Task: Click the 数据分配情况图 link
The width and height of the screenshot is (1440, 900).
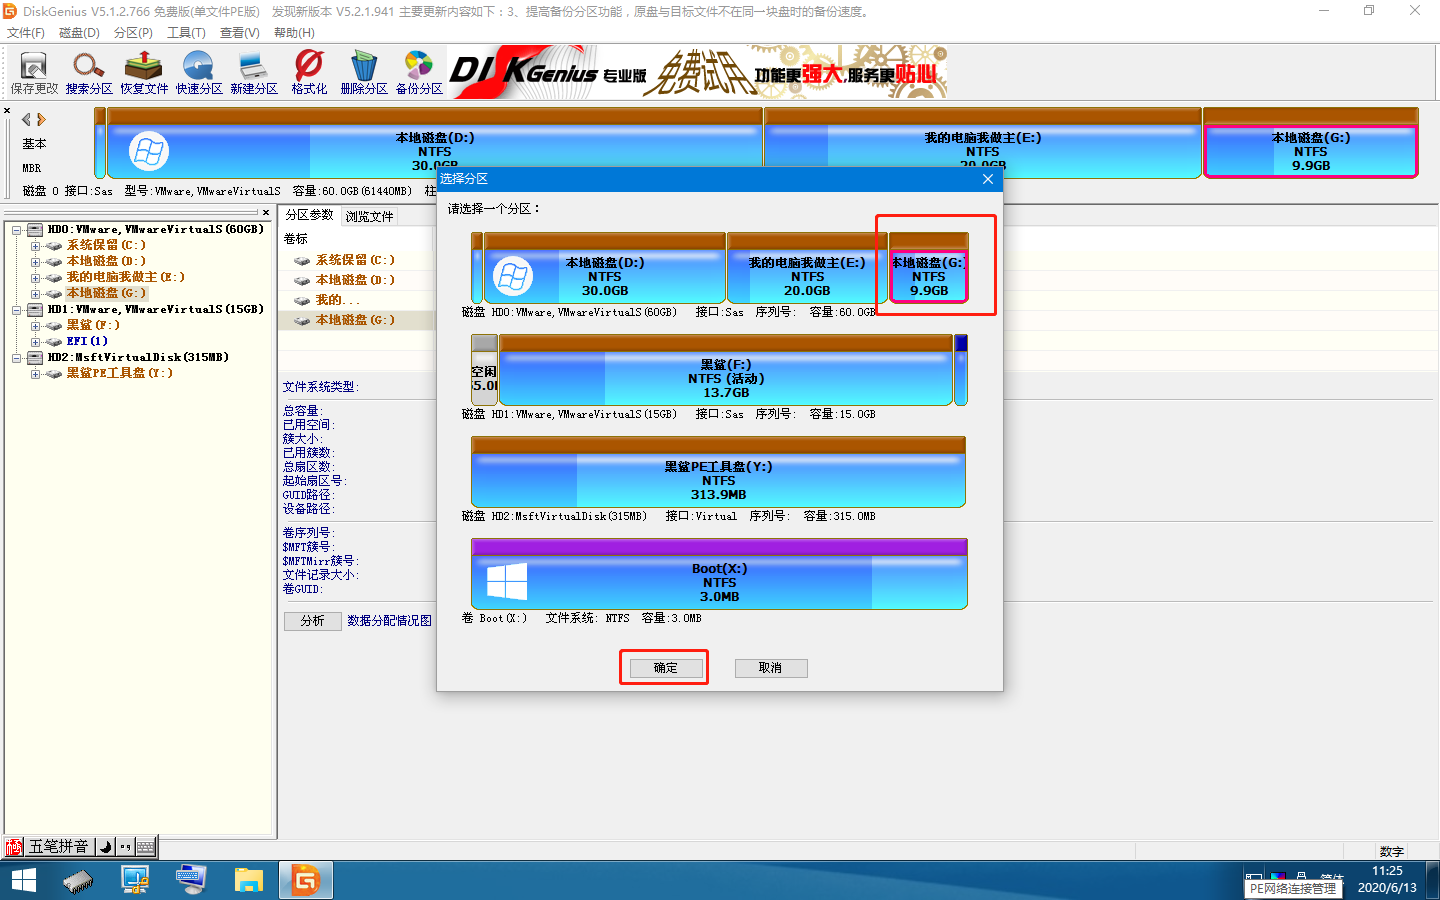Action: click(389, 621)
